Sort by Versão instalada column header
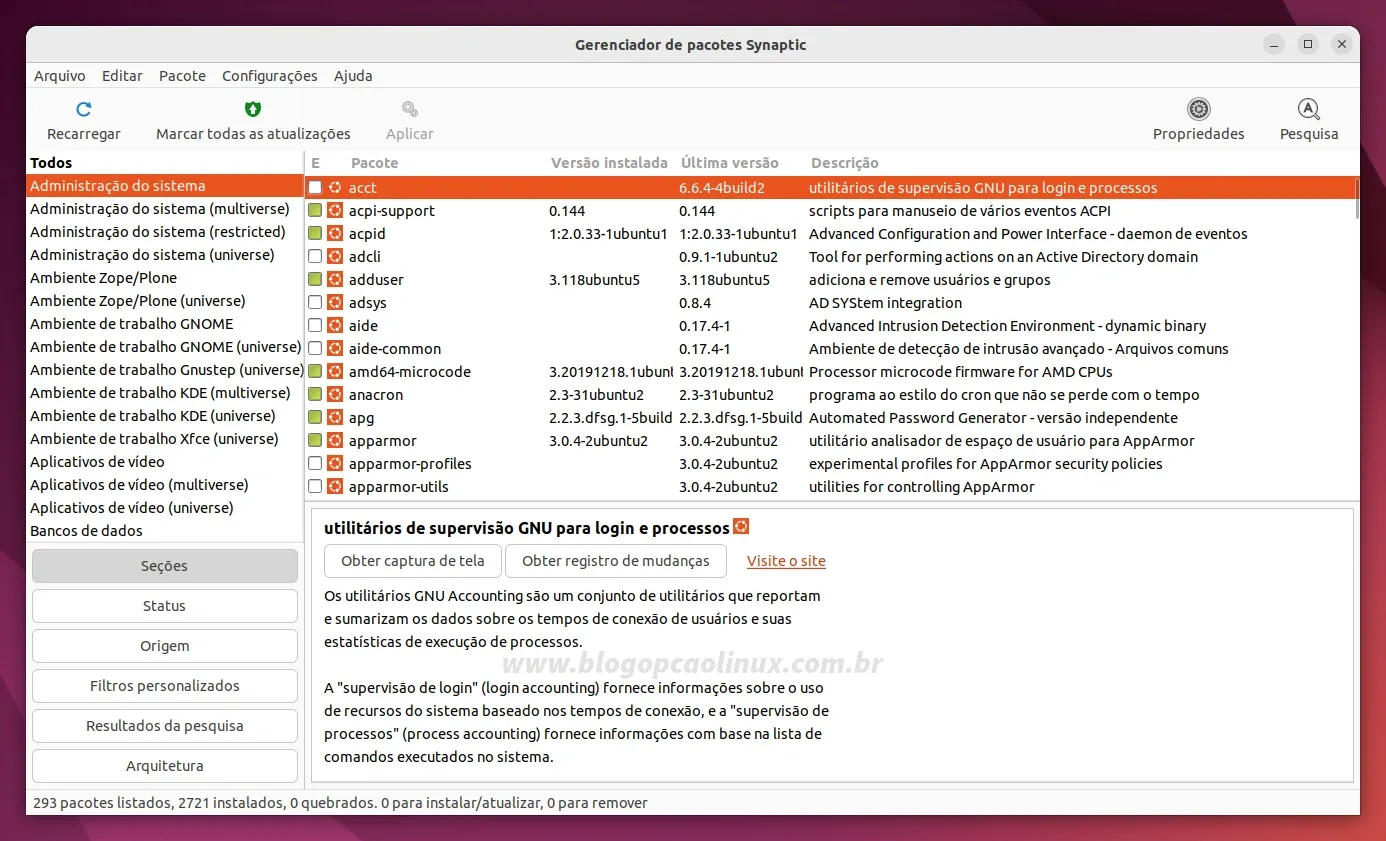The image size is (1386, 841). click(609, 163)
